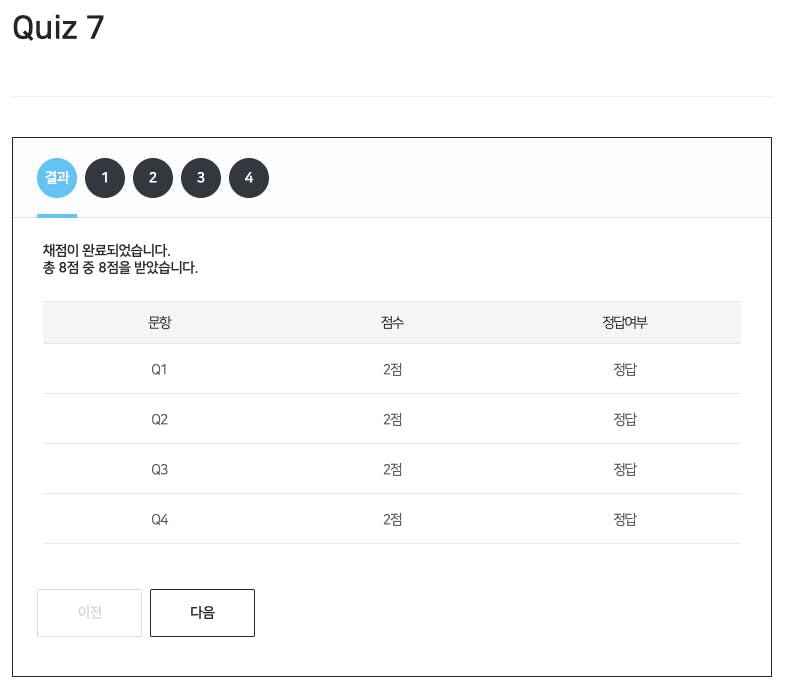Click the Quiz 7 page title
The height and width of the screenshot is (692, 786).
[58, 28]
